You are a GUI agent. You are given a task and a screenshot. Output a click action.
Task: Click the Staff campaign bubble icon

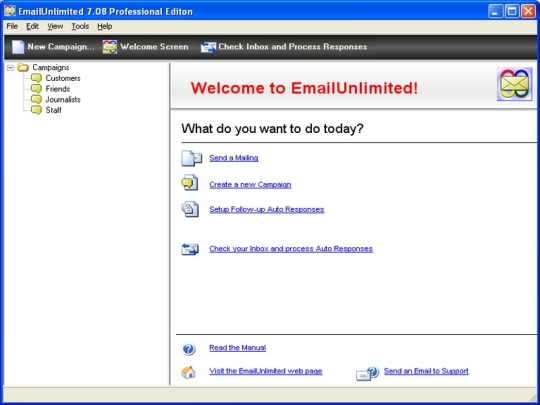(x=36, y=110)
